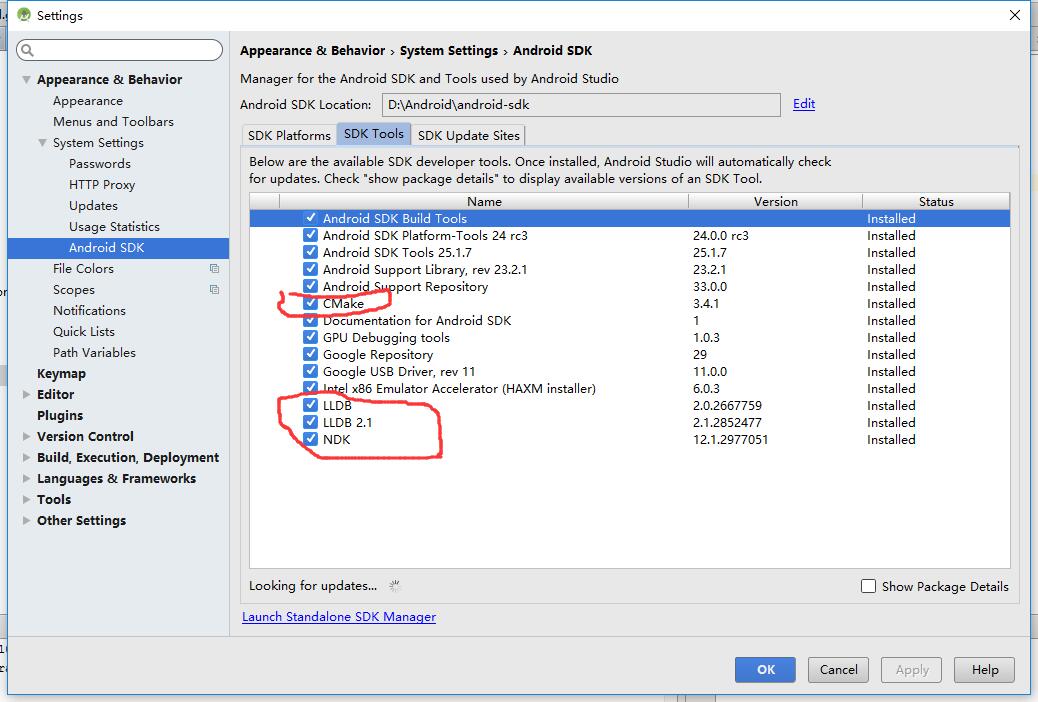Open File Colors settings
The image size is (1038, 702).
(x=83, y=269)
